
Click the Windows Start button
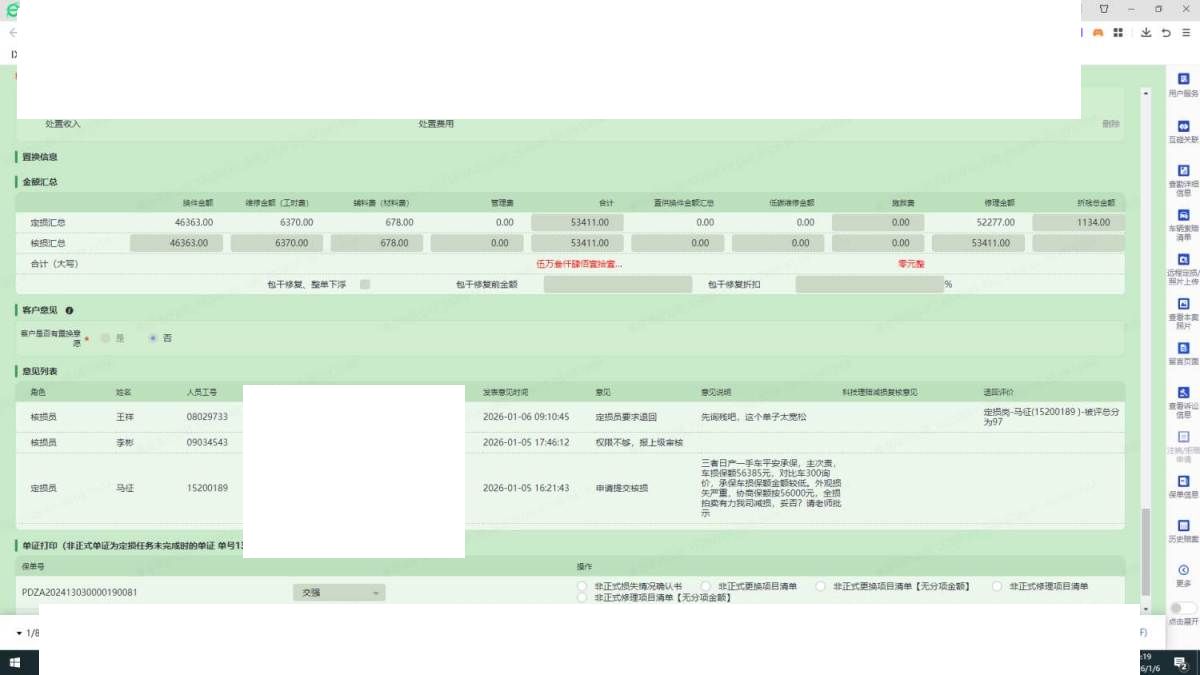[x=17, y=662]
